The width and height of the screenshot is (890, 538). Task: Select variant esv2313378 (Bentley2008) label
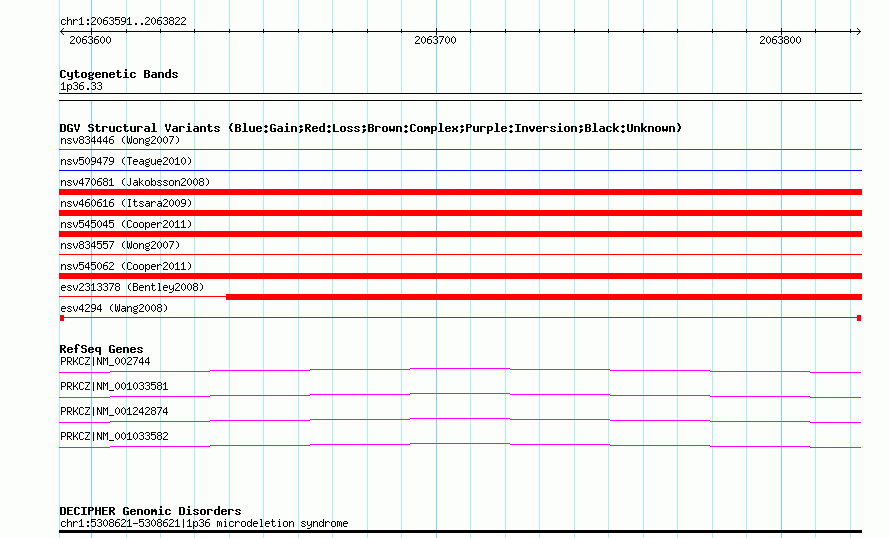pyautogui.click(x=132, y=287)
